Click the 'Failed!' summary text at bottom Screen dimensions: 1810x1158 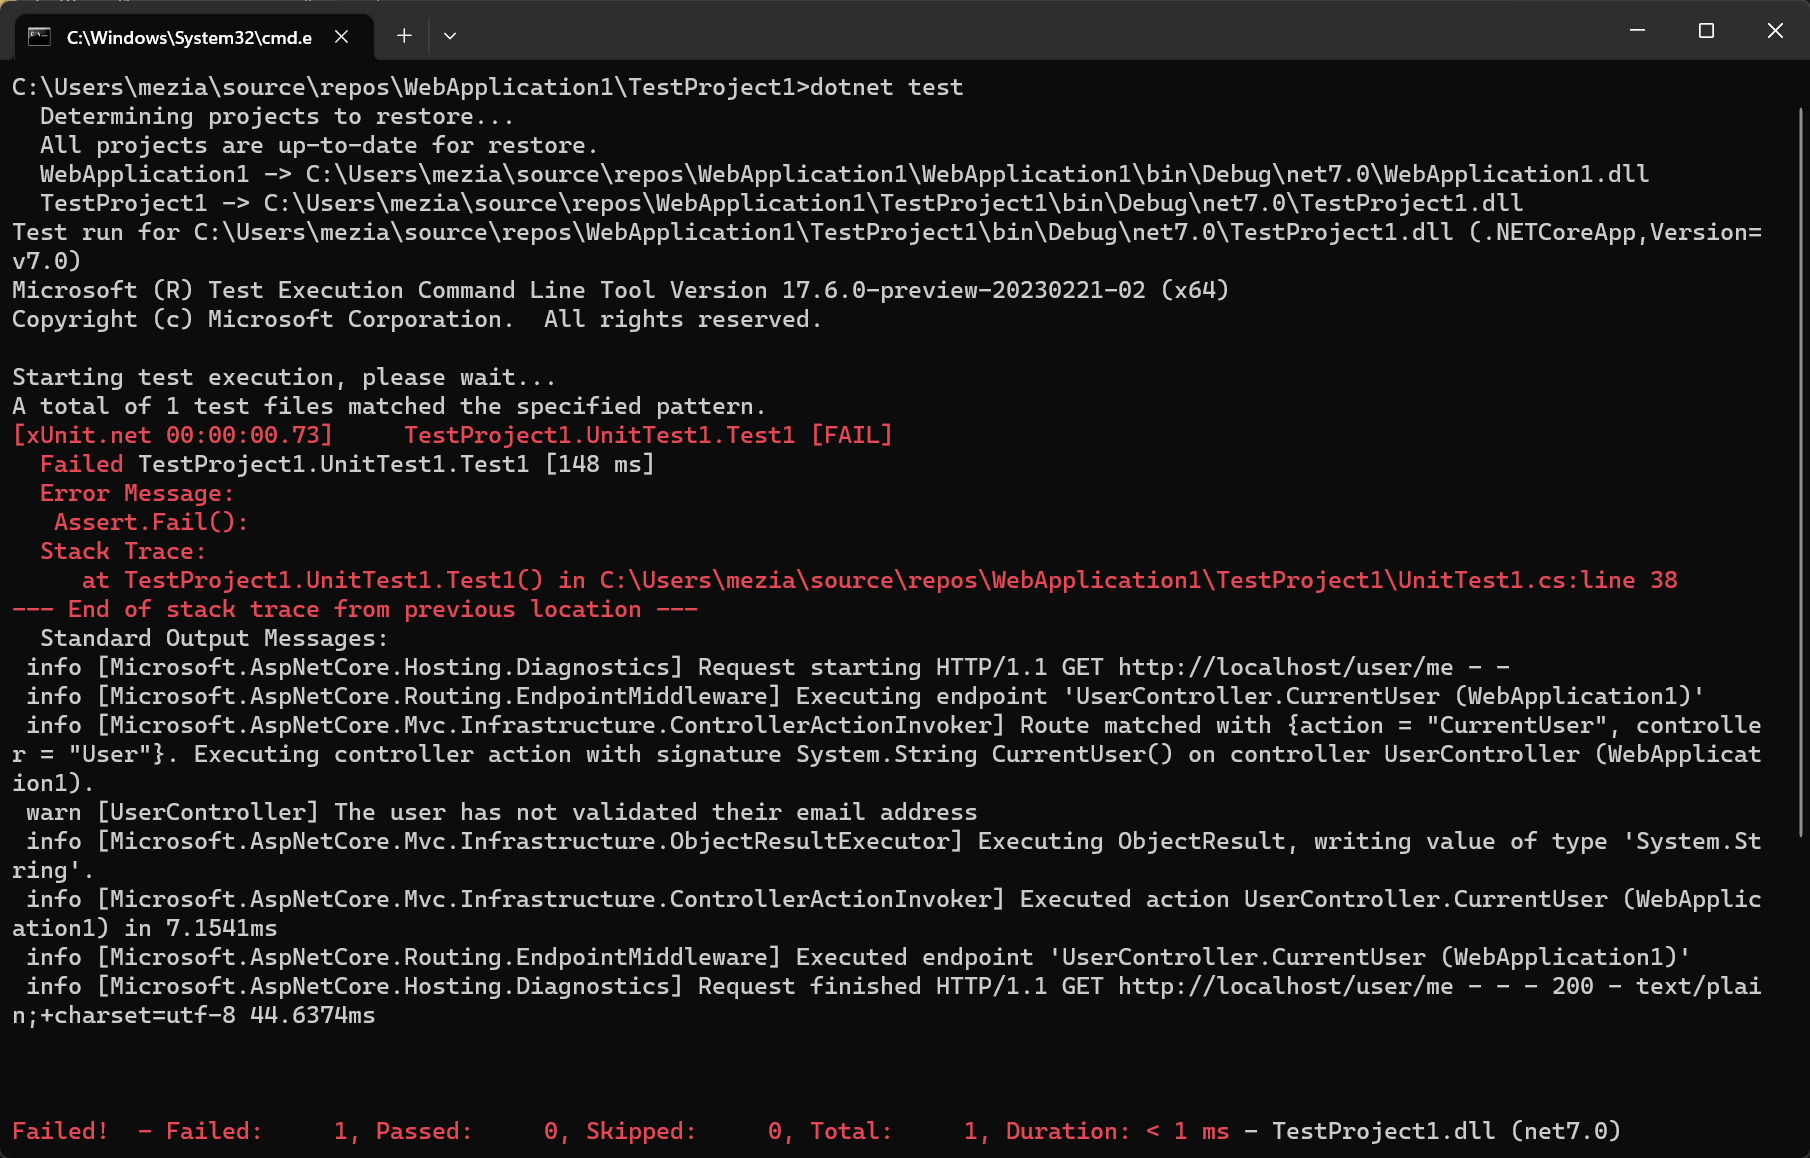[x=60, y=1131]
